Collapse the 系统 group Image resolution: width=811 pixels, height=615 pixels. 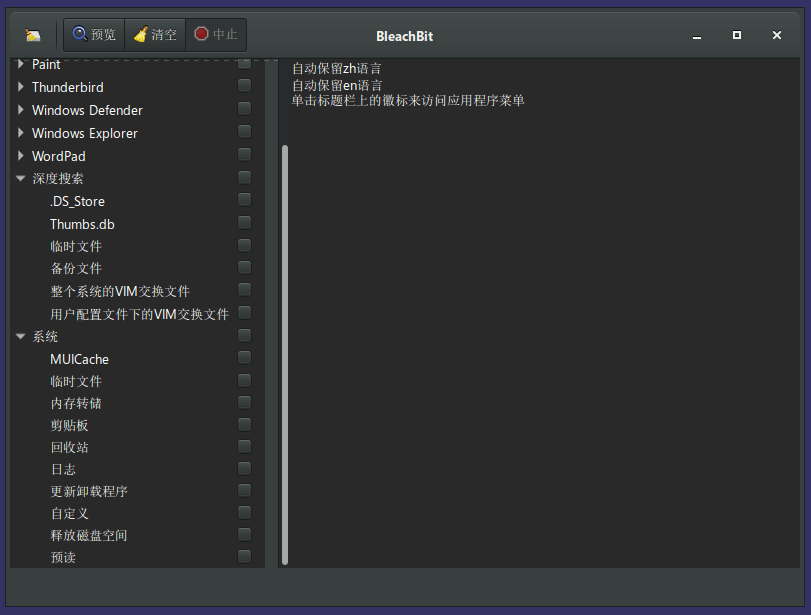click(x=21, y=336)
